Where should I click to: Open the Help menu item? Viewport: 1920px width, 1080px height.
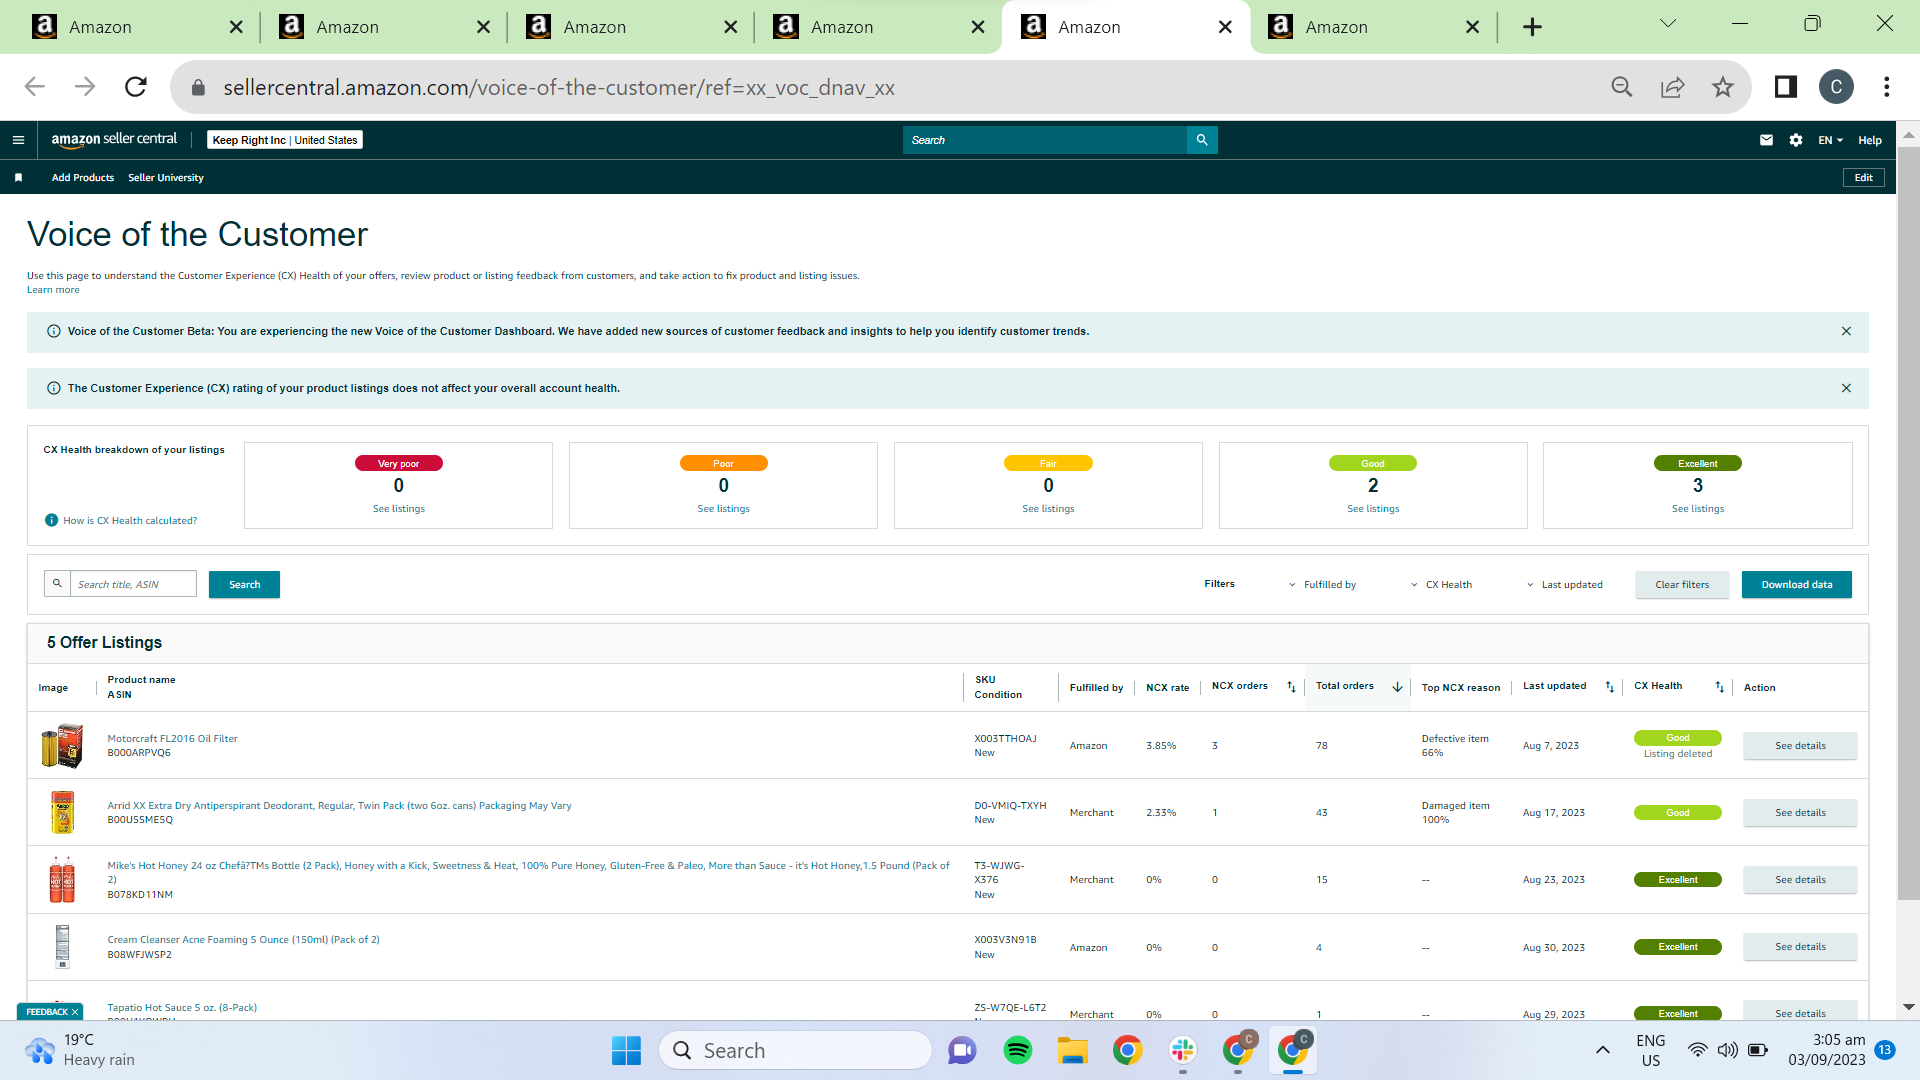point(1870,140)
